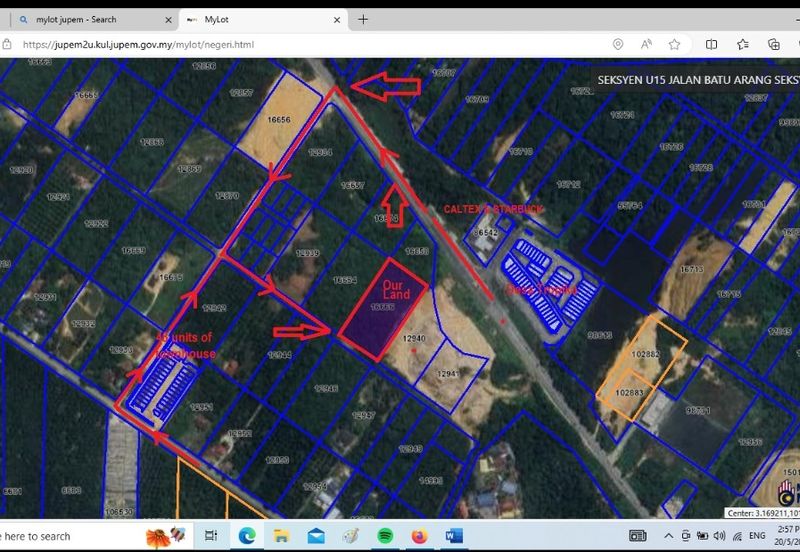Open the Collections icon

(773, 44)
